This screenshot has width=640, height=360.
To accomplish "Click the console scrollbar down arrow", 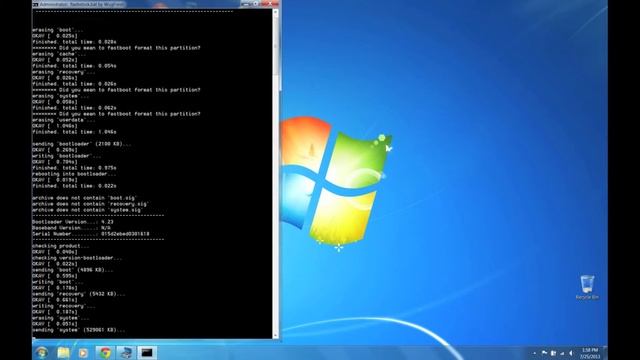I will pos(276,335).
